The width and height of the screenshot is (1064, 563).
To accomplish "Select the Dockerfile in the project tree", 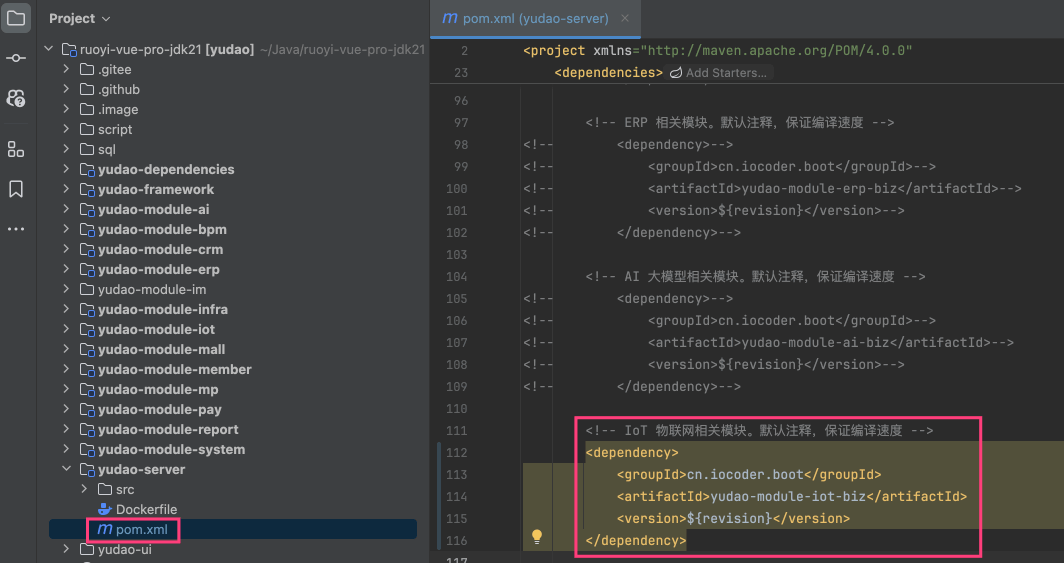I will pyautogui.click(x=146, y=509).
